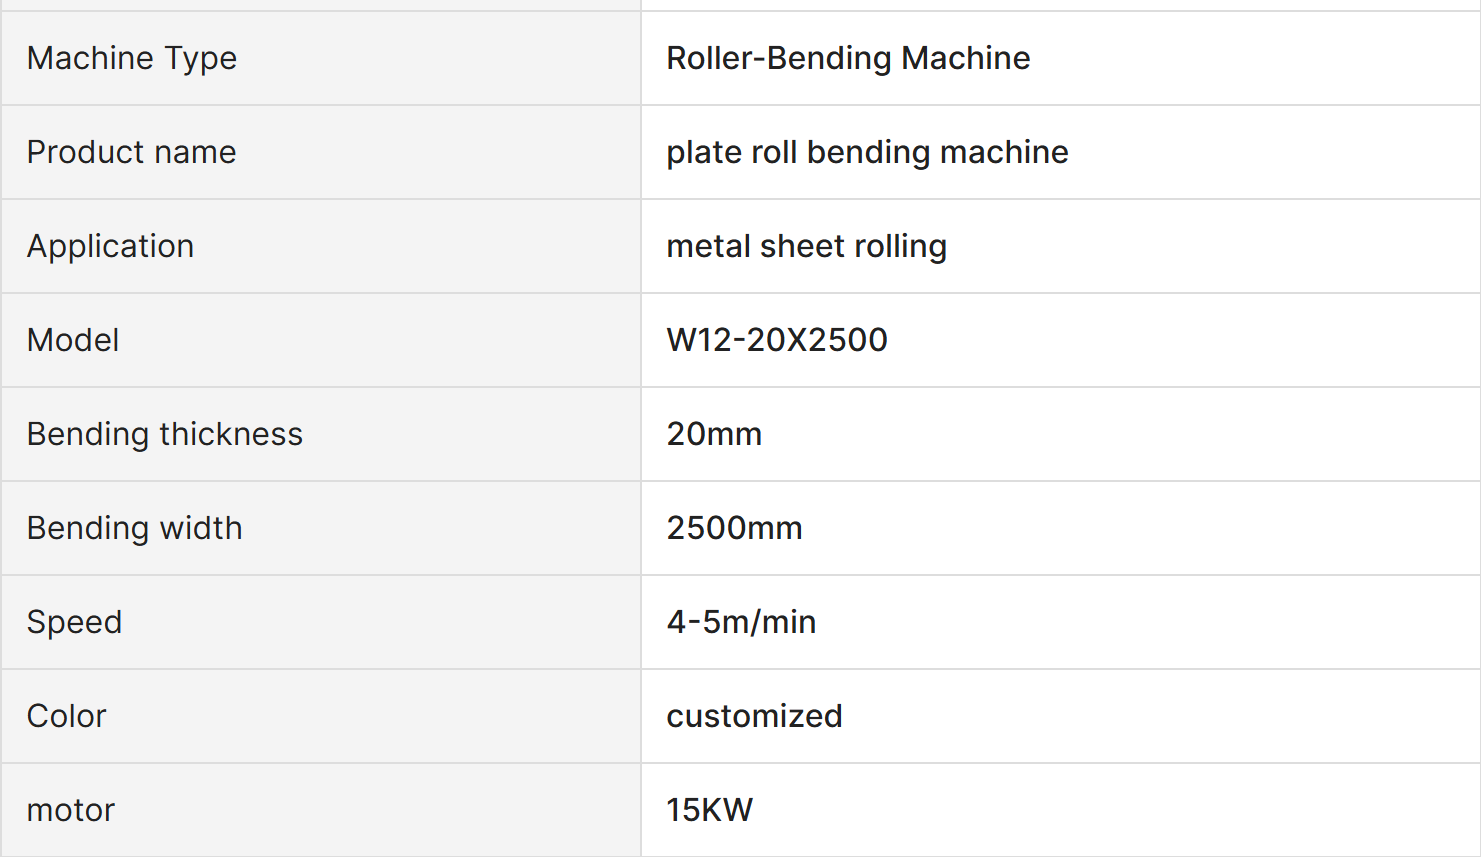Click the Color row label

[x=66, y=716]
